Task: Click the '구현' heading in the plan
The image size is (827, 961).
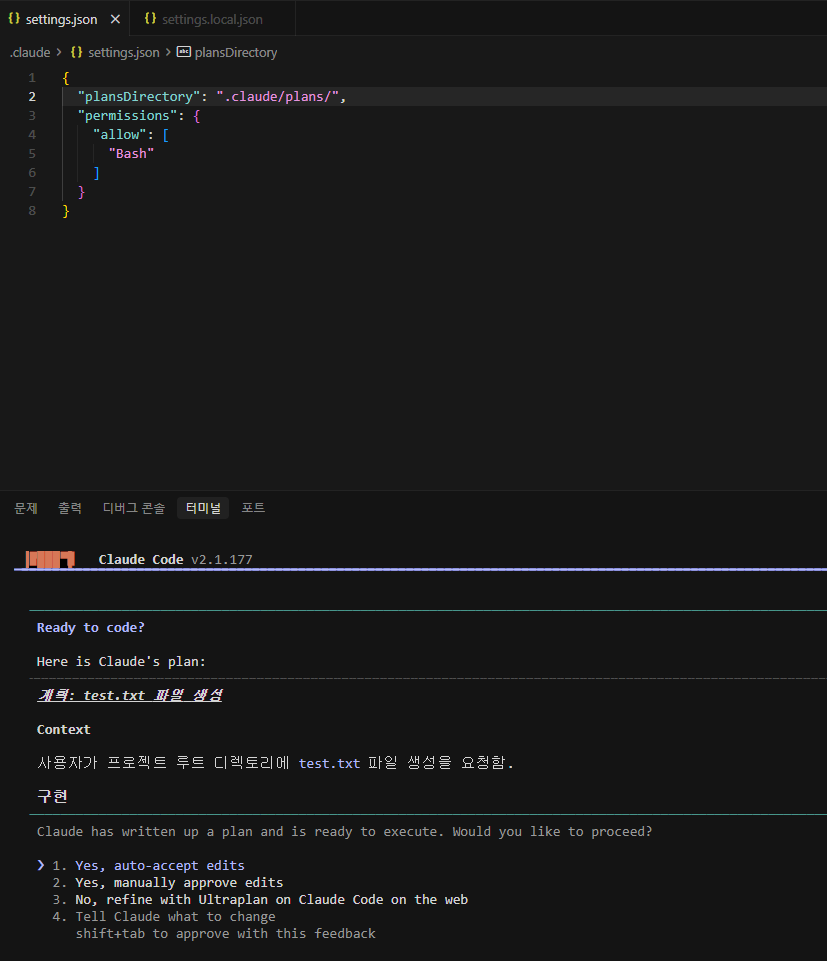Action: click(52, 797)
